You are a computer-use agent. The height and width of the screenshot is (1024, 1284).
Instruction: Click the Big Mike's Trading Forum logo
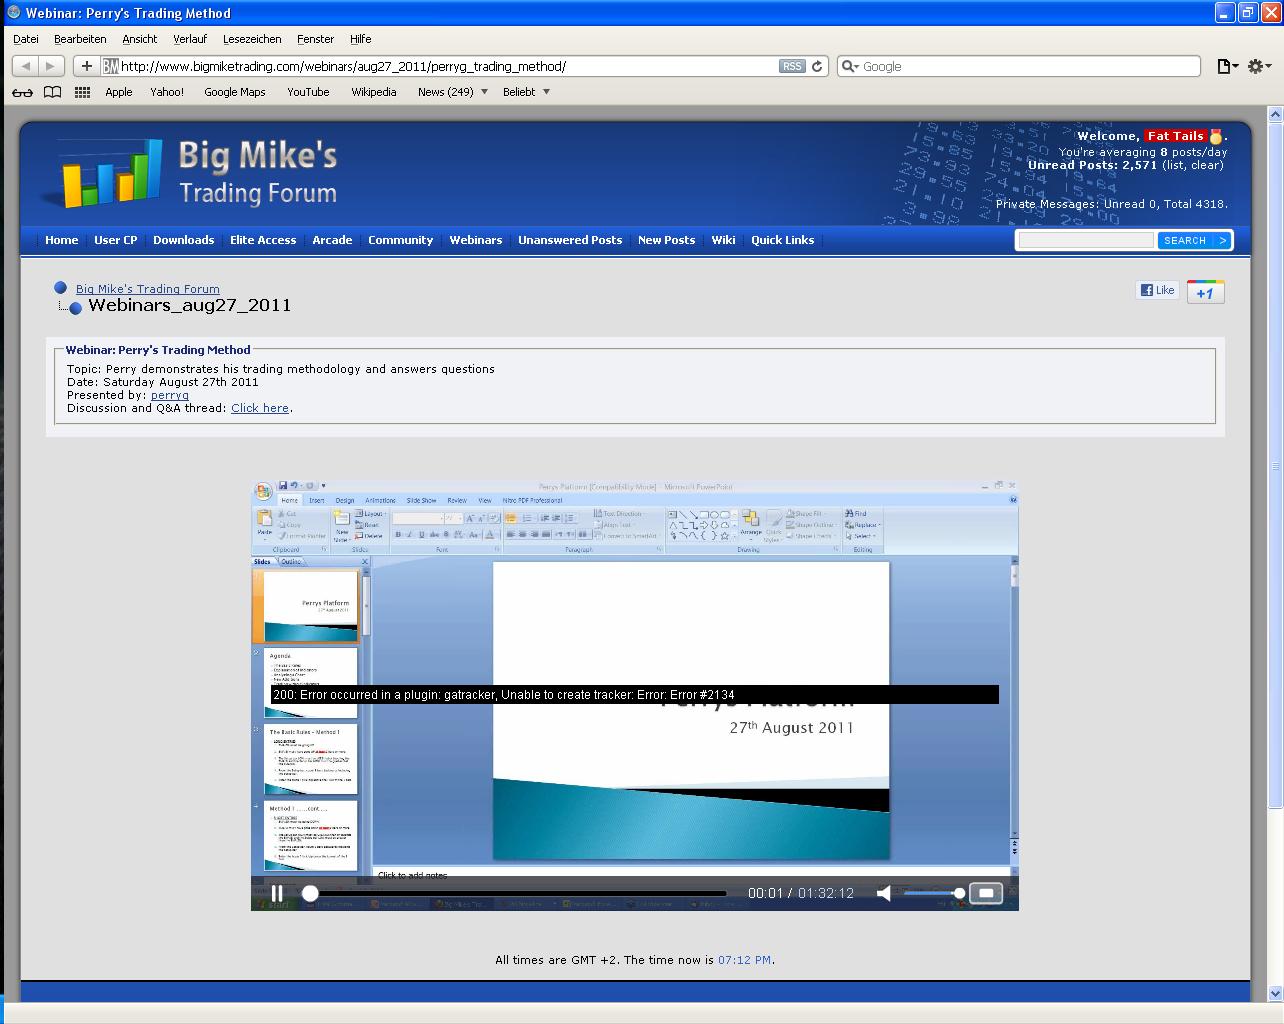coord(192,172)
